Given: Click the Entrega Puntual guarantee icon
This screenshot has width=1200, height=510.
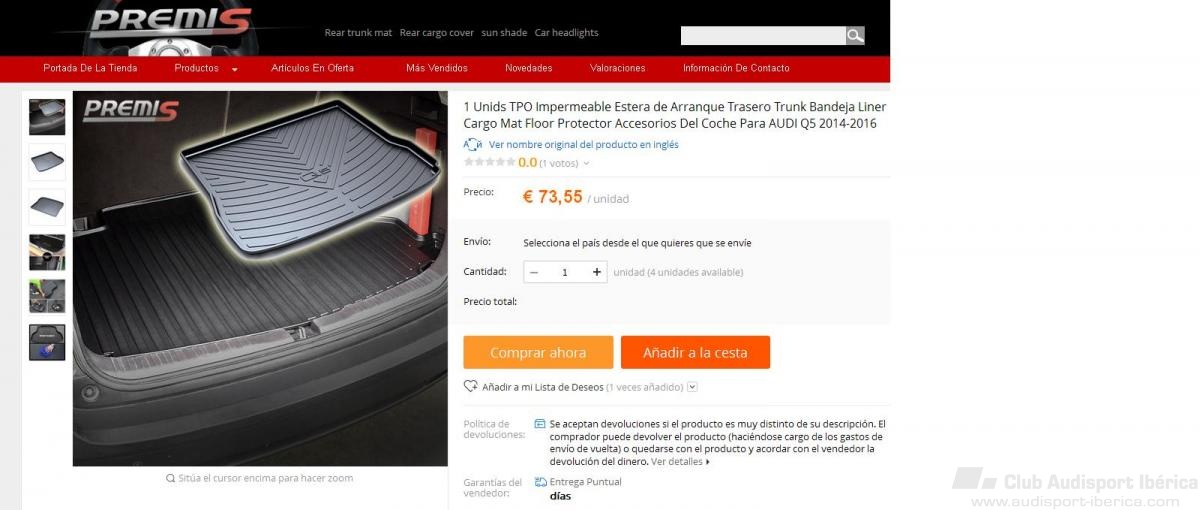Looking at the screenshot, I should coord(540,482).
